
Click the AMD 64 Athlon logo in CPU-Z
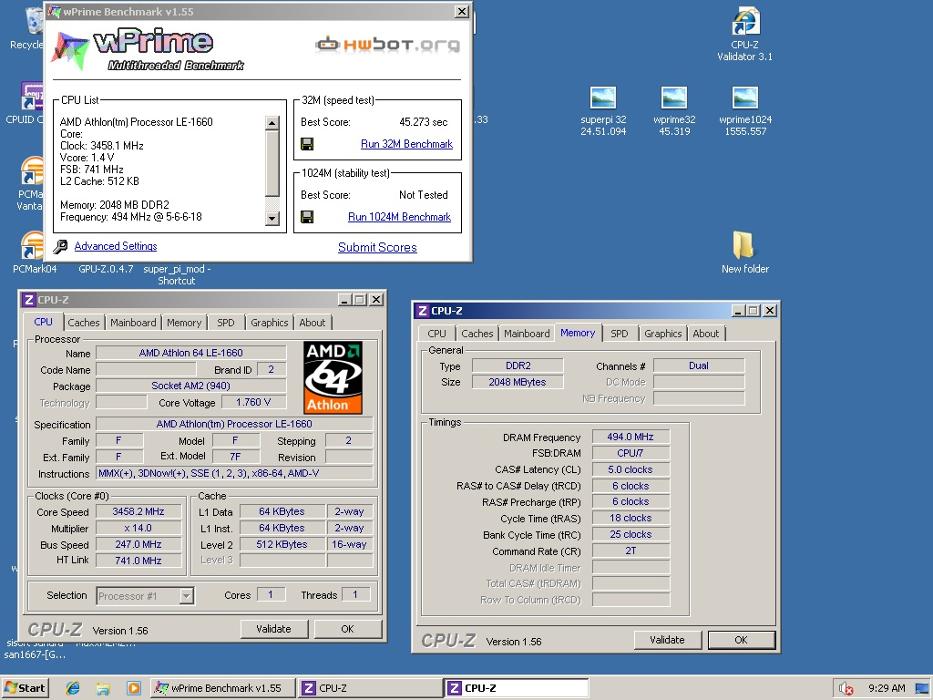coord(333,377)
